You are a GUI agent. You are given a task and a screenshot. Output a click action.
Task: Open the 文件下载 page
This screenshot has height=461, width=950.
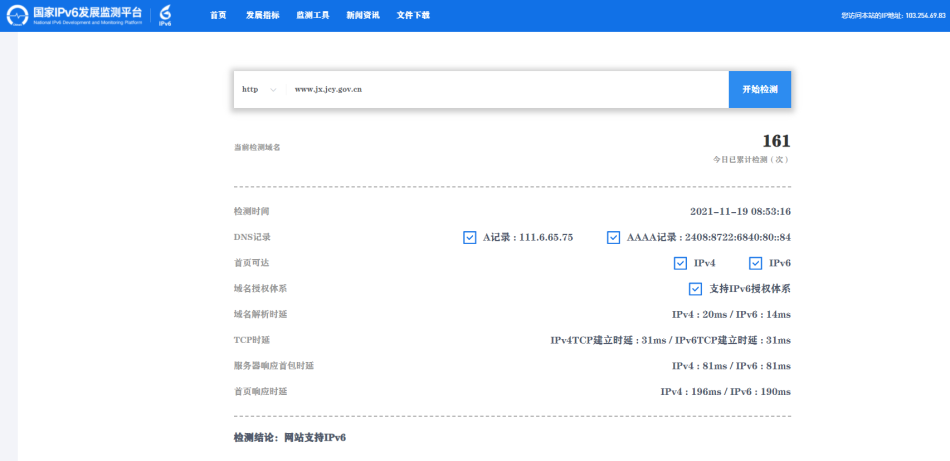413,16
